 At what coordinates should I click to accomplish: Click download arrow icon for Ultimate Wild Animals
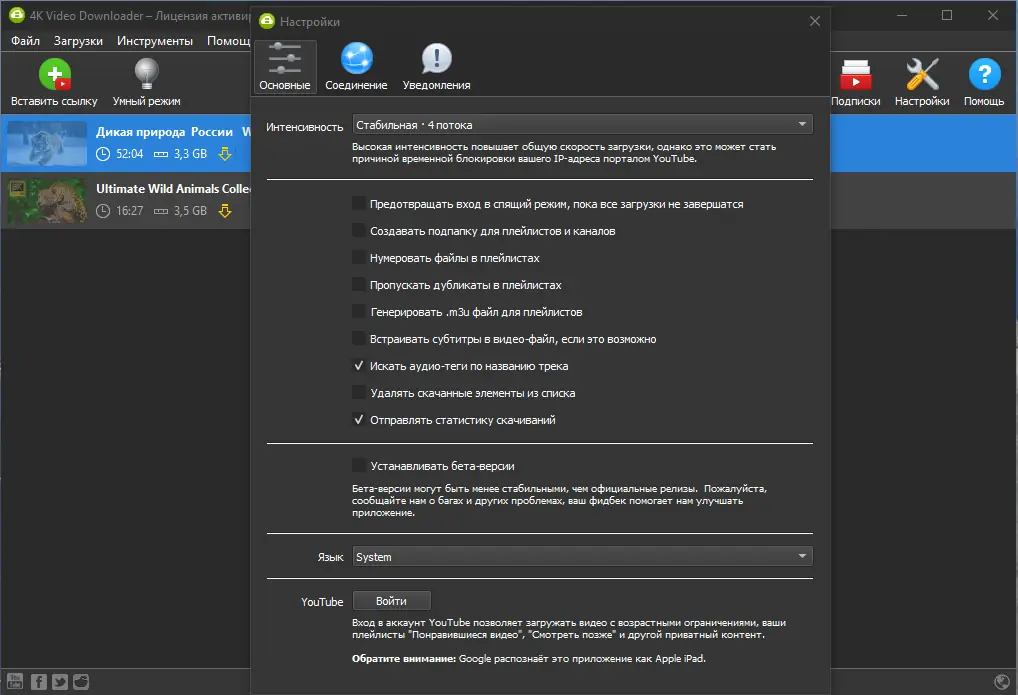tap(225, 211)
